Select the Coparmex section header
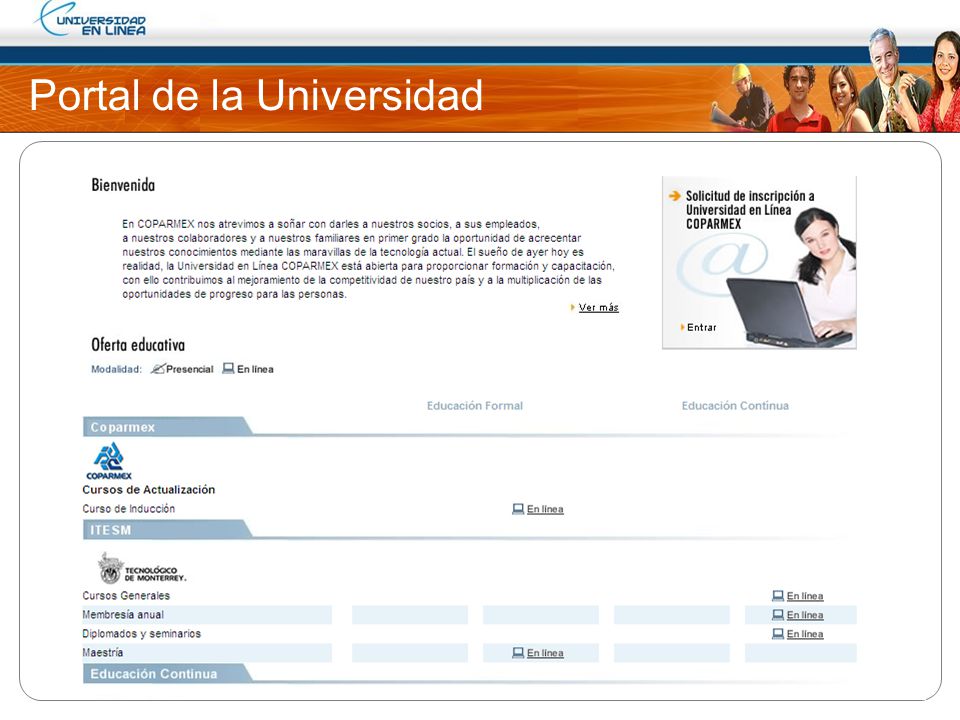 pyautogui.click(x=167, y=427)
